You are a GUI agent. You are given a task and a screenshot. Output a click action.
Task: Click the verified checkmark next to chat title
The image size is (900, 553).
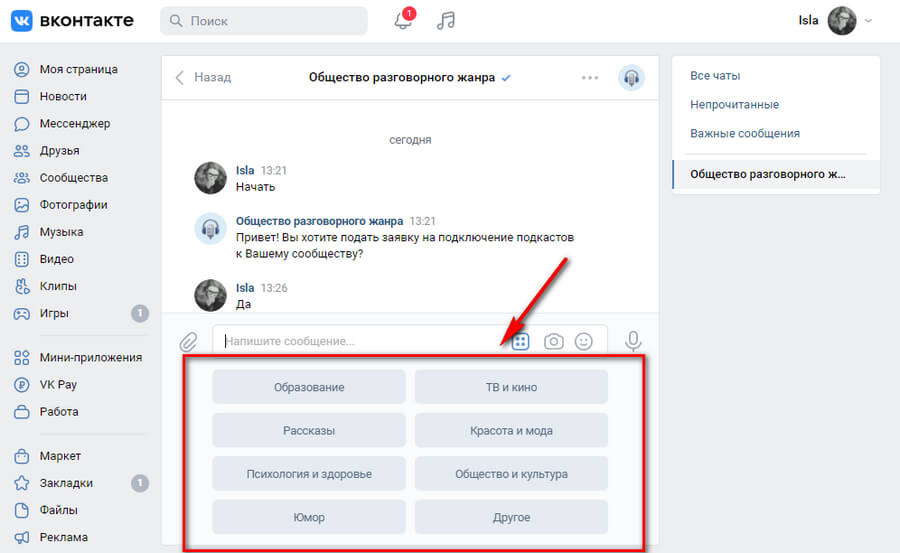[x=506, y=78]
